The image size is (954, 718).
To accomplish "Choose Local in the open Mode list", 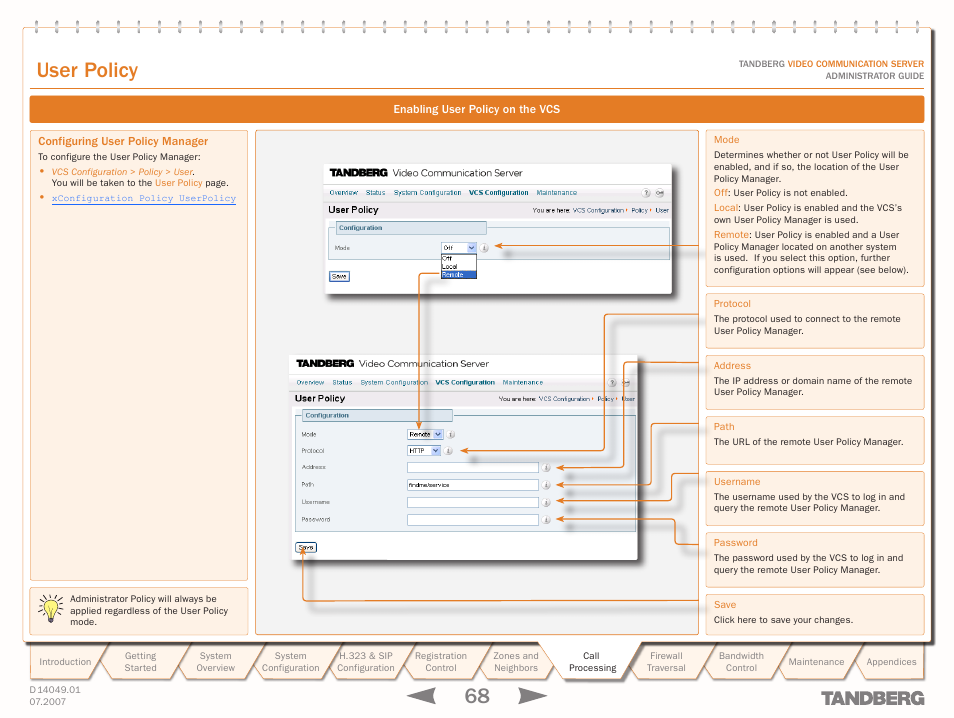I will tap(459, 267).
